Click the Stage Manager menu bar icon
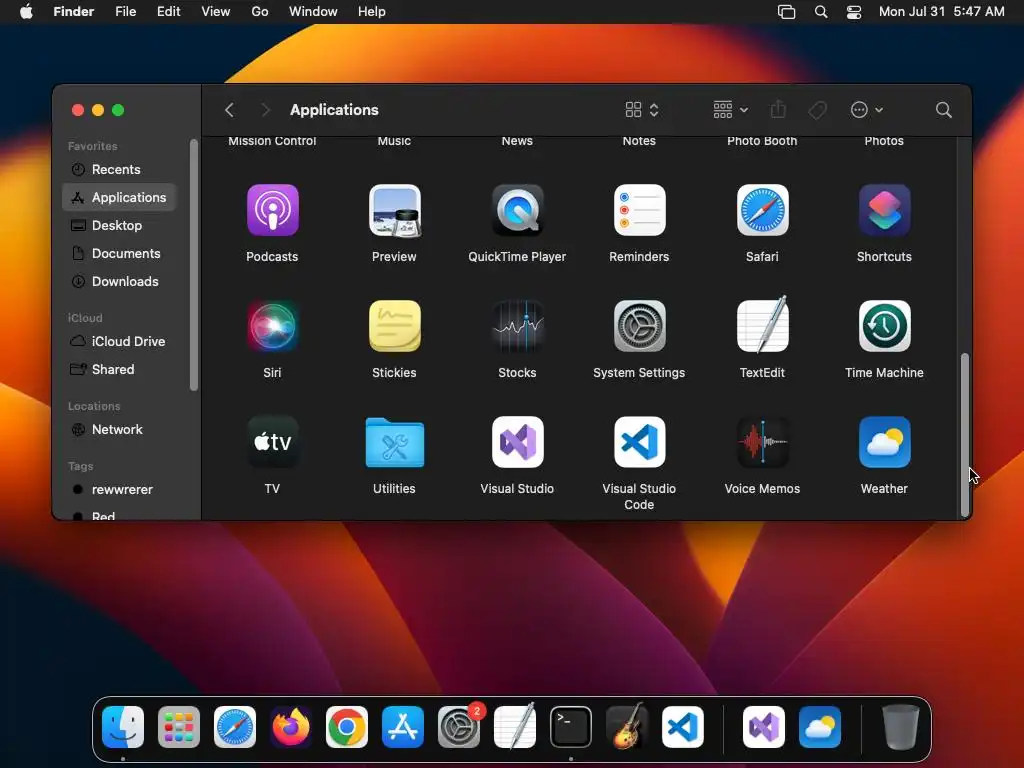 [786, 12]
